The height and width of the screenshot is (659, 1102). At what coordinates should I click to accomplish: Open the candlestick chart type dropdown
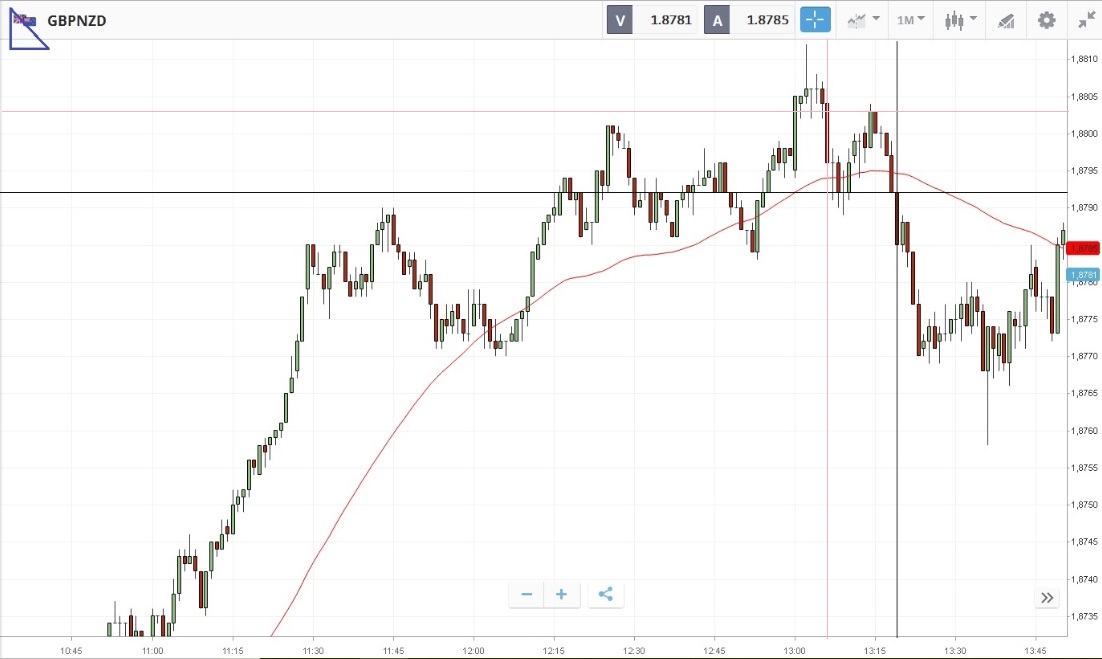click(x=960, y=20)
